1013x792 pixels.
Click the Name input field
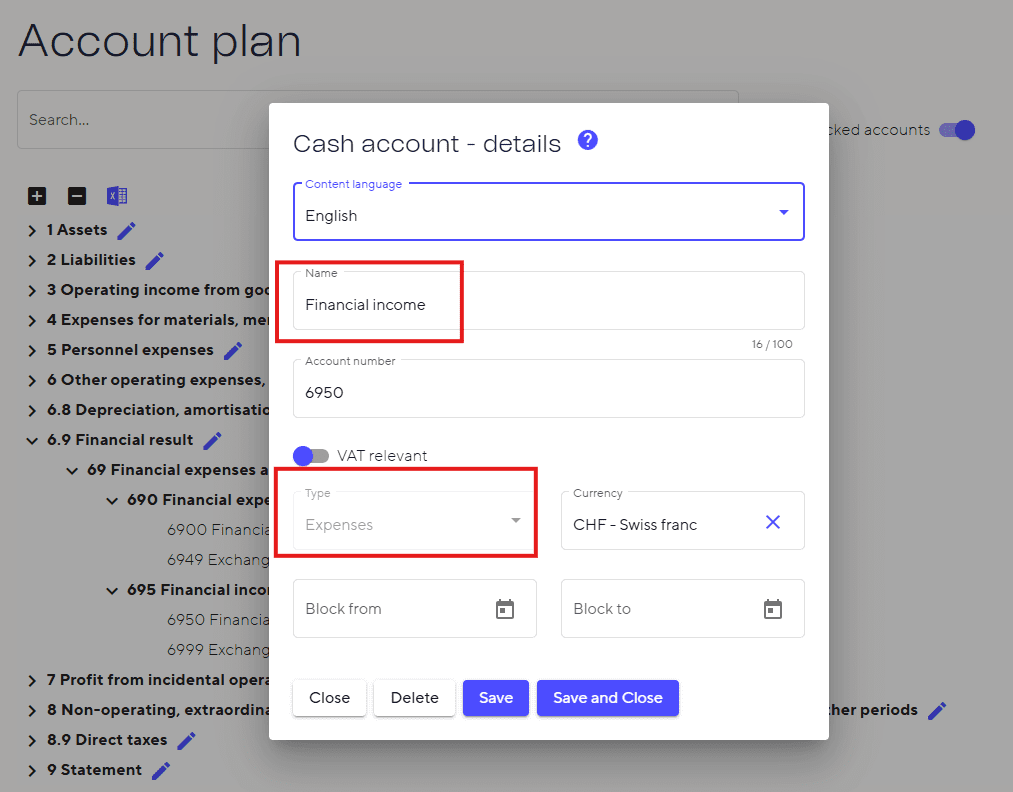click(x=548, y=305)
